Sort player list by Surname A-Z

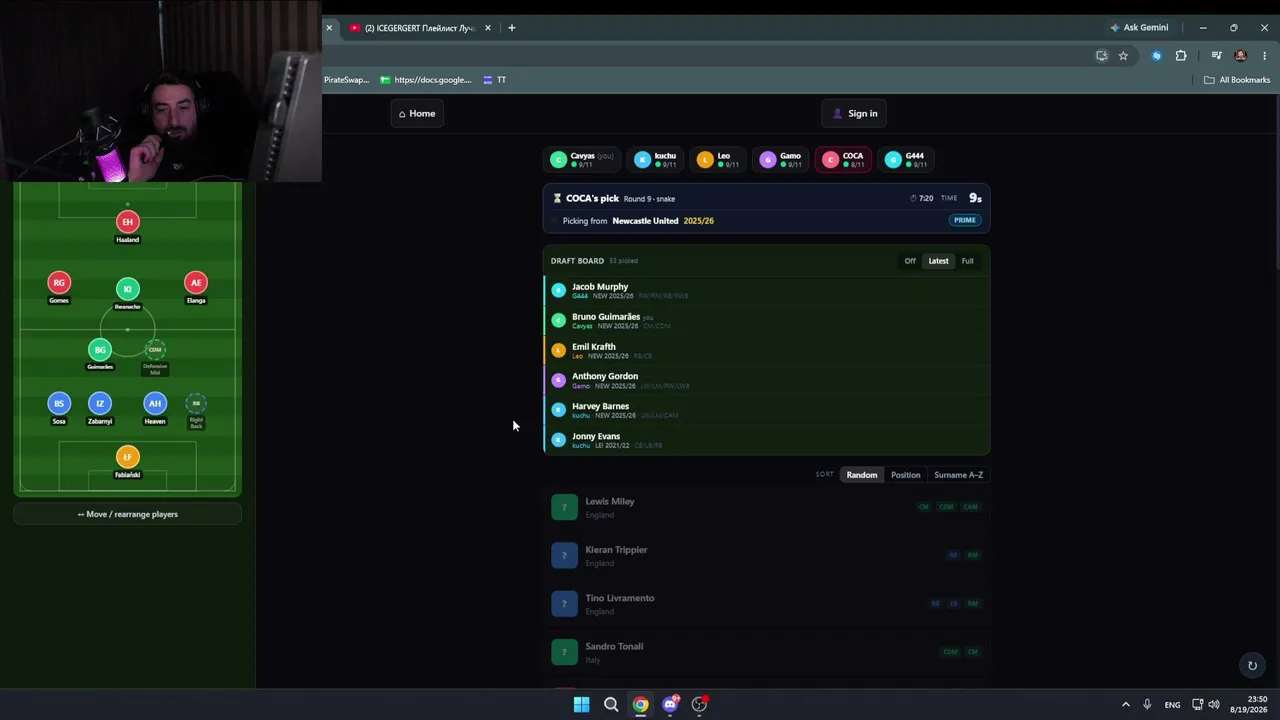click(959, 475)
